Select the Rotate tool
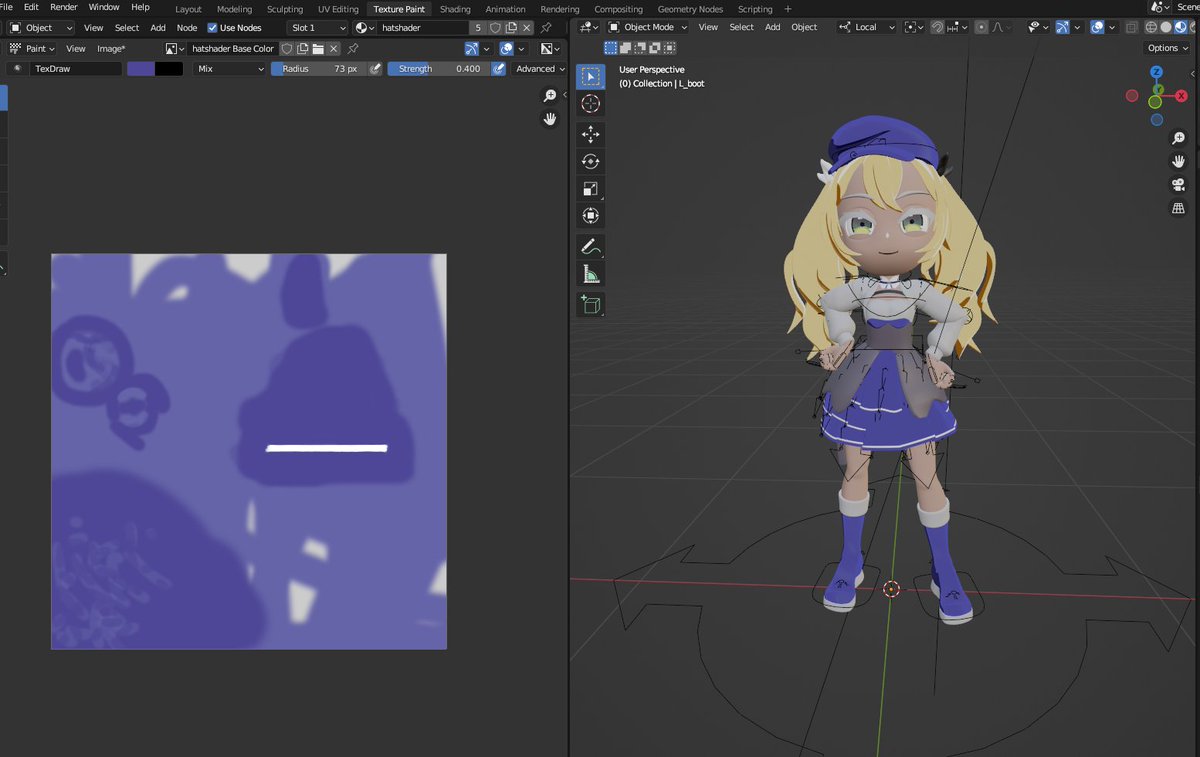Image resolution: width=1200 pixels, height=757 pixels. [x=591, y=162]
